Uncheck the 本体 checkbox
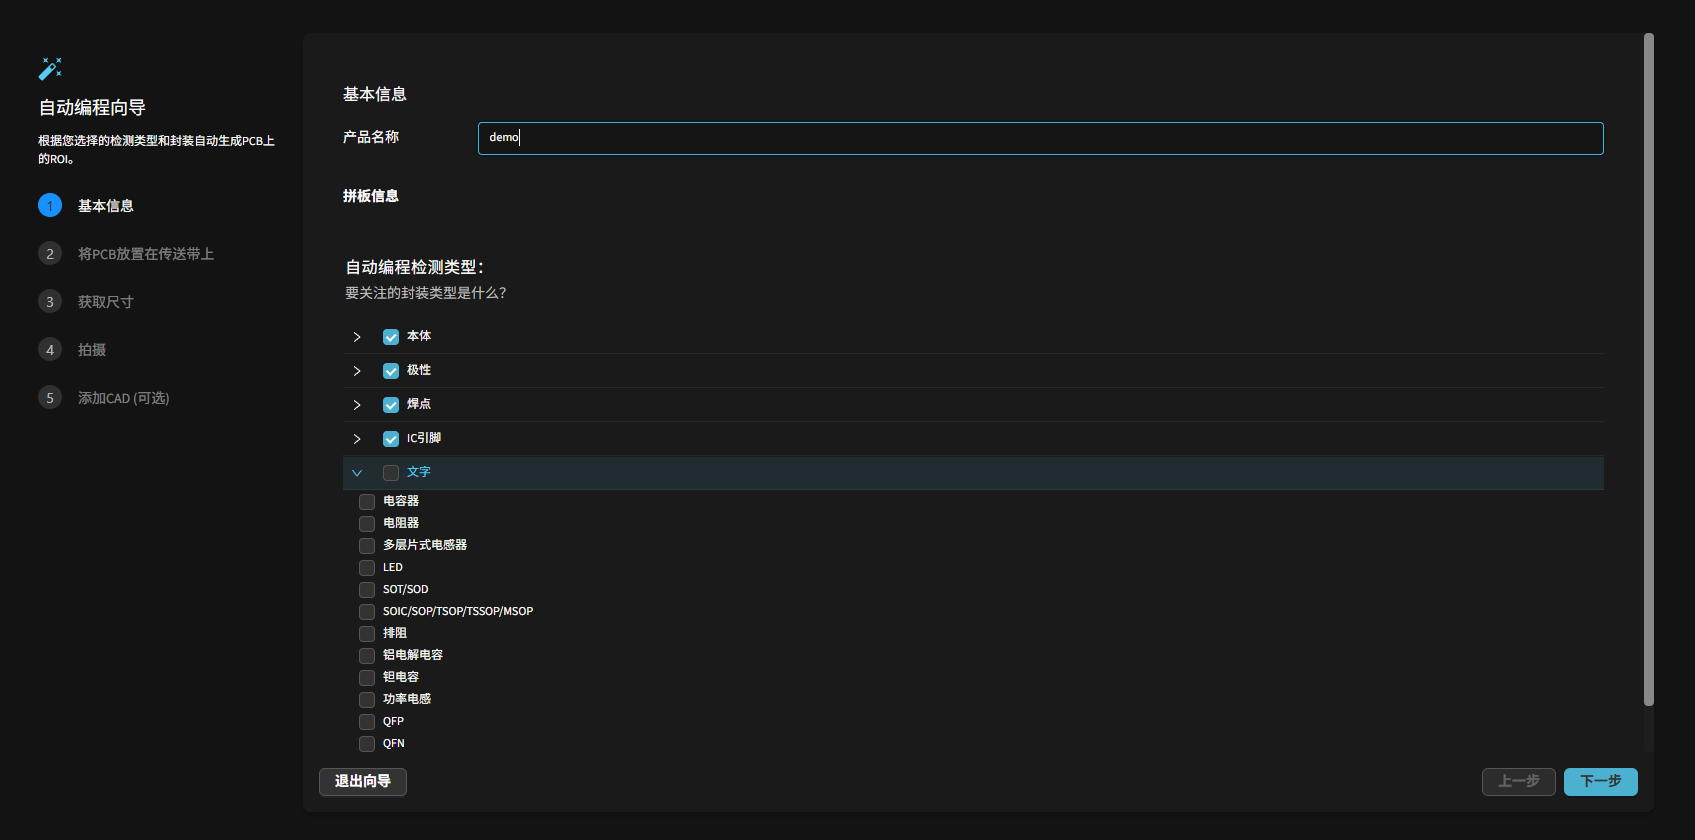Image resolution: width=1695 pixels, height=840 pixels. pyautogui.click(x=391, y=337)
